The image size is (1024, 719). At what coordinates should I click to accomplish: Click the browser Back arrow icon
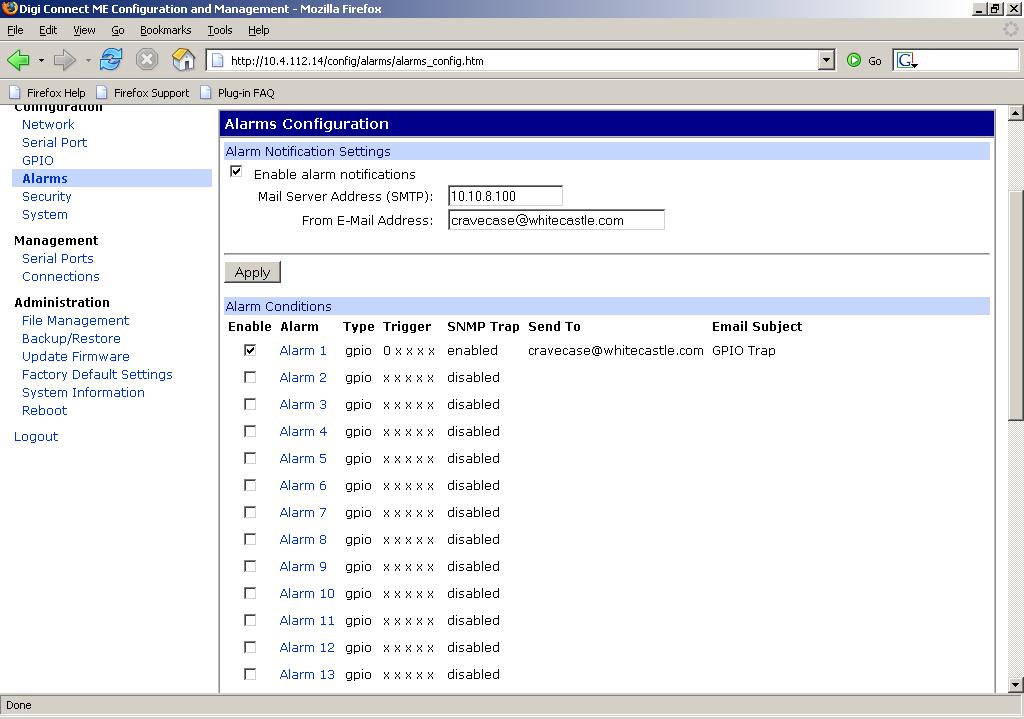coord(18,60)
